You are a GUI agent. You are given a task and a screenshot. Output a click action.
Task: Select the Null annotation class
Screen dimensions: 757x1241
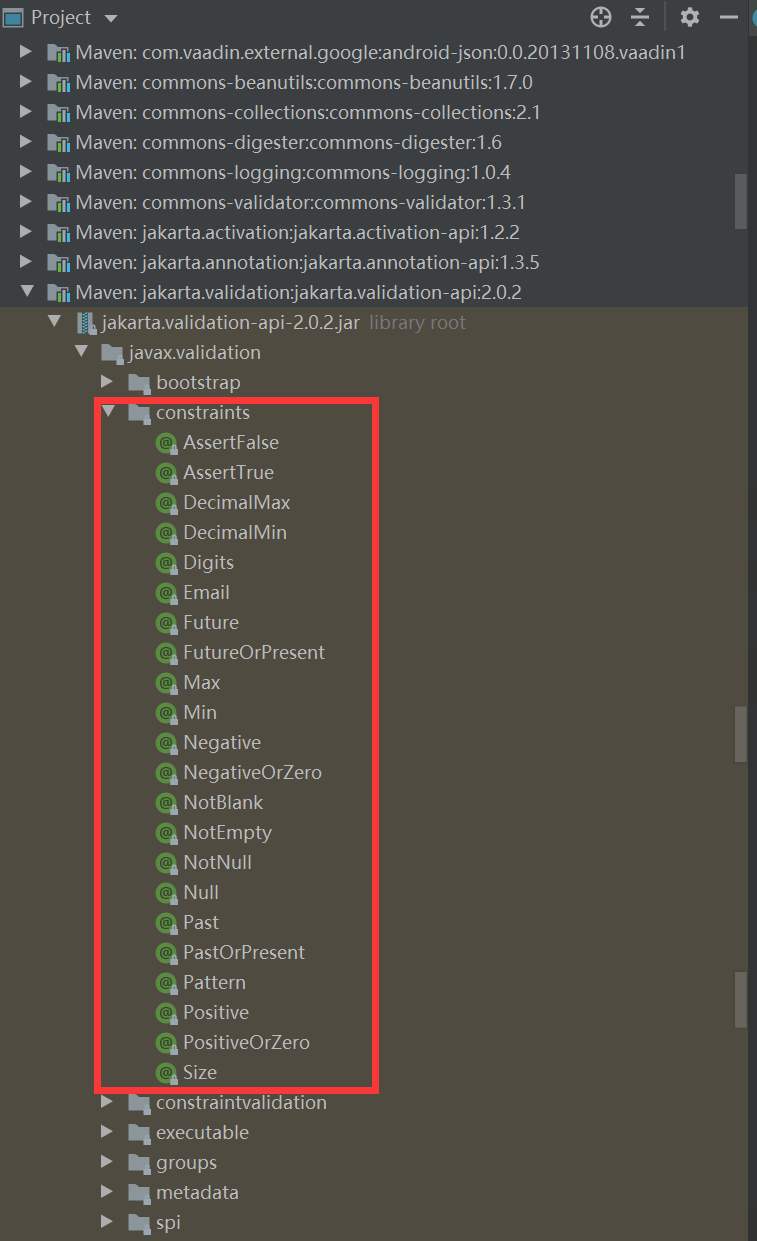pyautogui.click(x=201, y=892)
